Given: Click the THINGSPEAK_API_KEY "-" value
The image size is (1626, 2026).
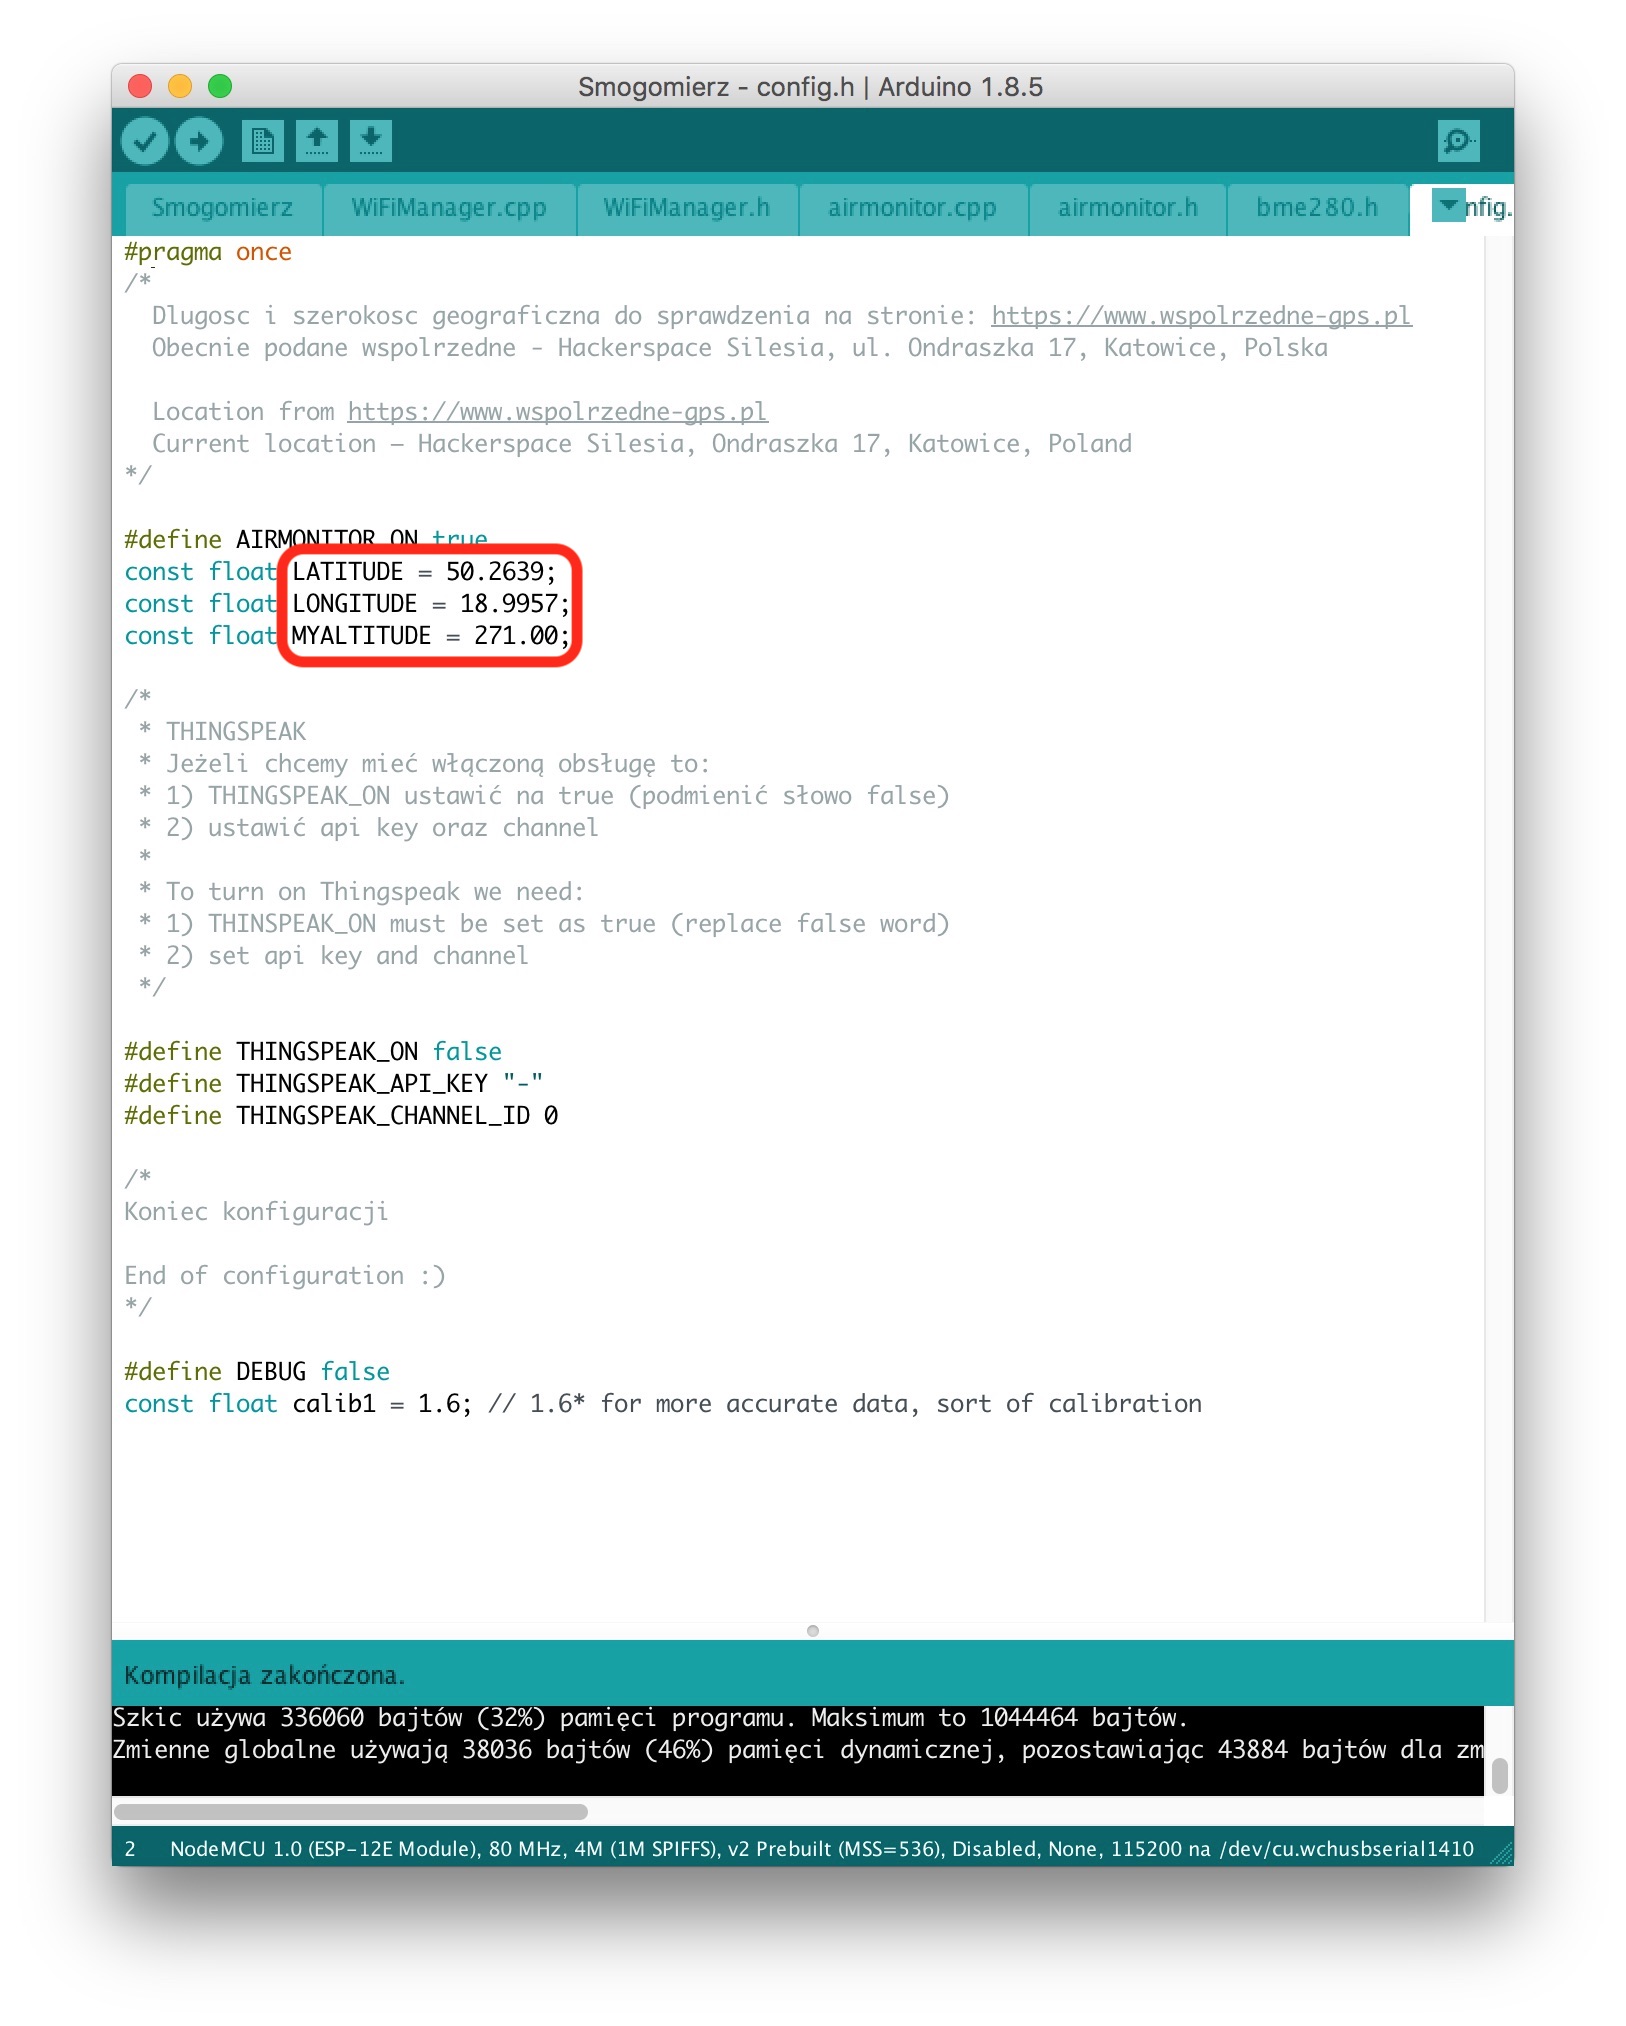Looking at the screenshot, I should point(523,1084).
